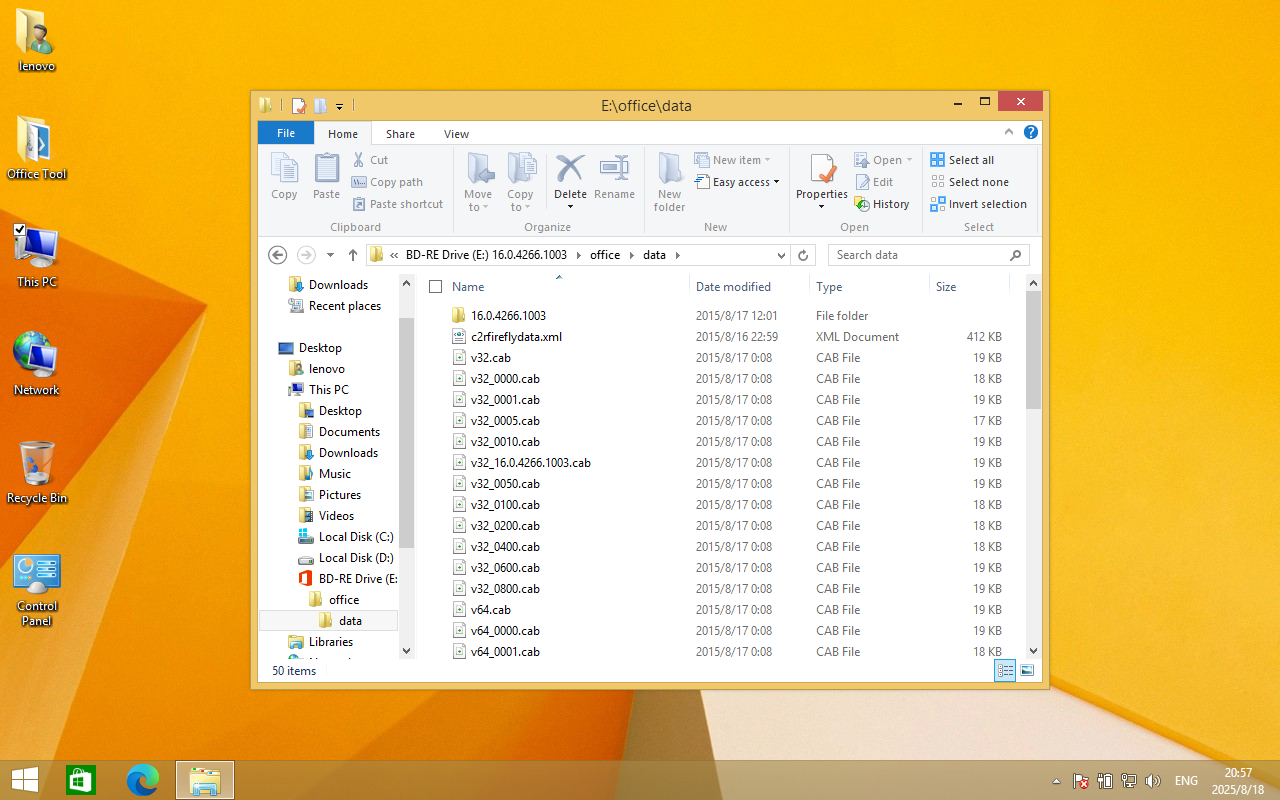Click the Help question mark icon
The height and width of the screenshot is (800, 1280).
1031,132
